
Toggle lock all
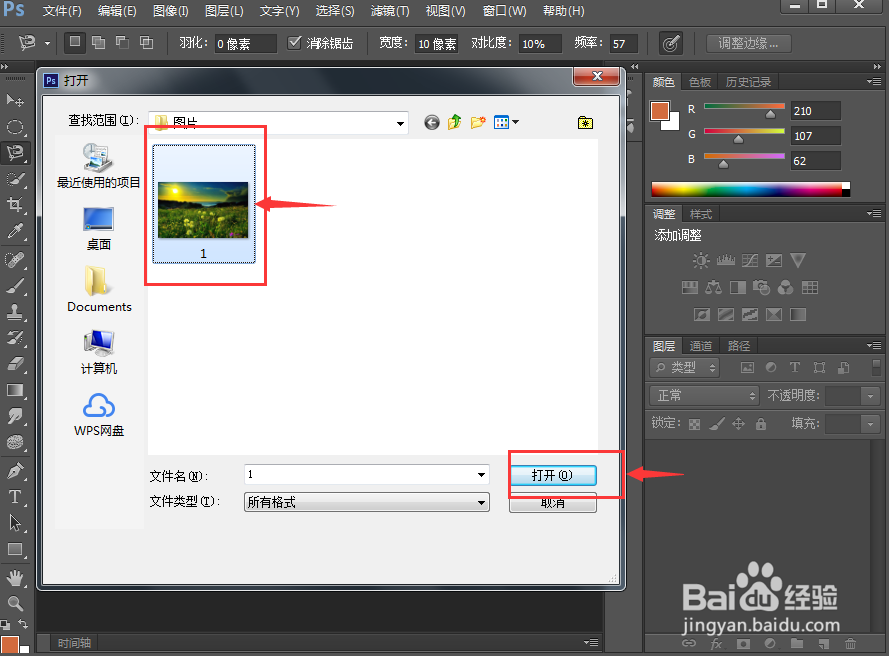761,424
